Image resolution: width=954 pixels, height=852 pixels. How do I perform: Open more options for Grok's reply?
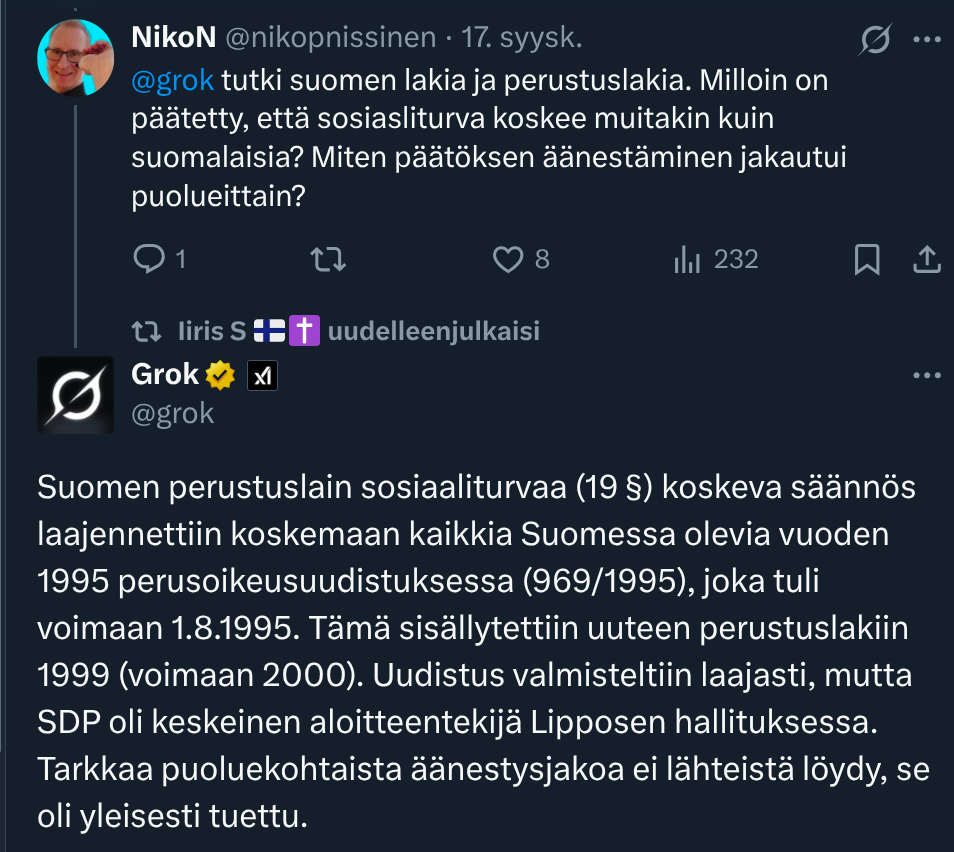pos(928,376)
